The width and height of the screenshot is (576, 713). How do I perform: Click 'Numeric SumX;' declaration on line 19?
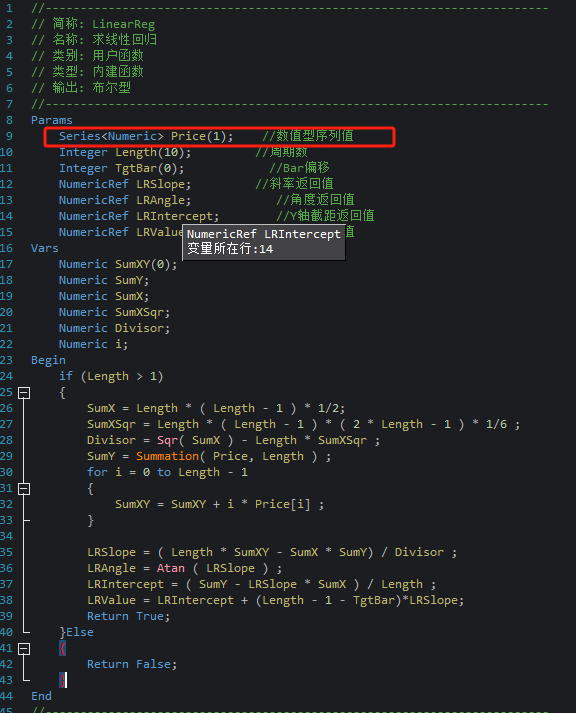104,296
